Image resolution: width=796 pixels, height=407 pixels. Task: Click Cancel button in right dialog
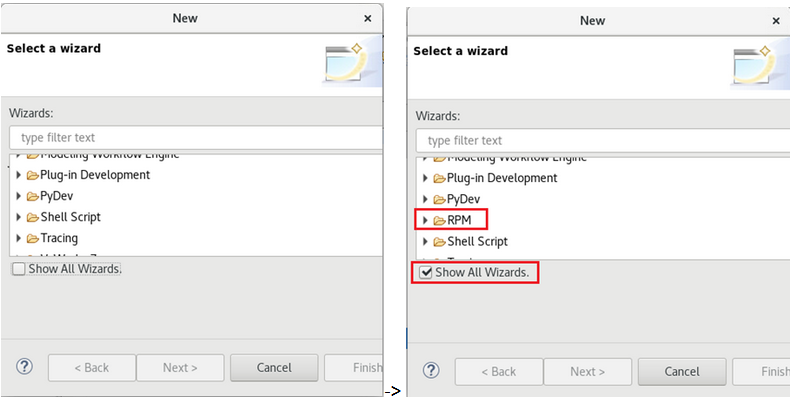682,371
